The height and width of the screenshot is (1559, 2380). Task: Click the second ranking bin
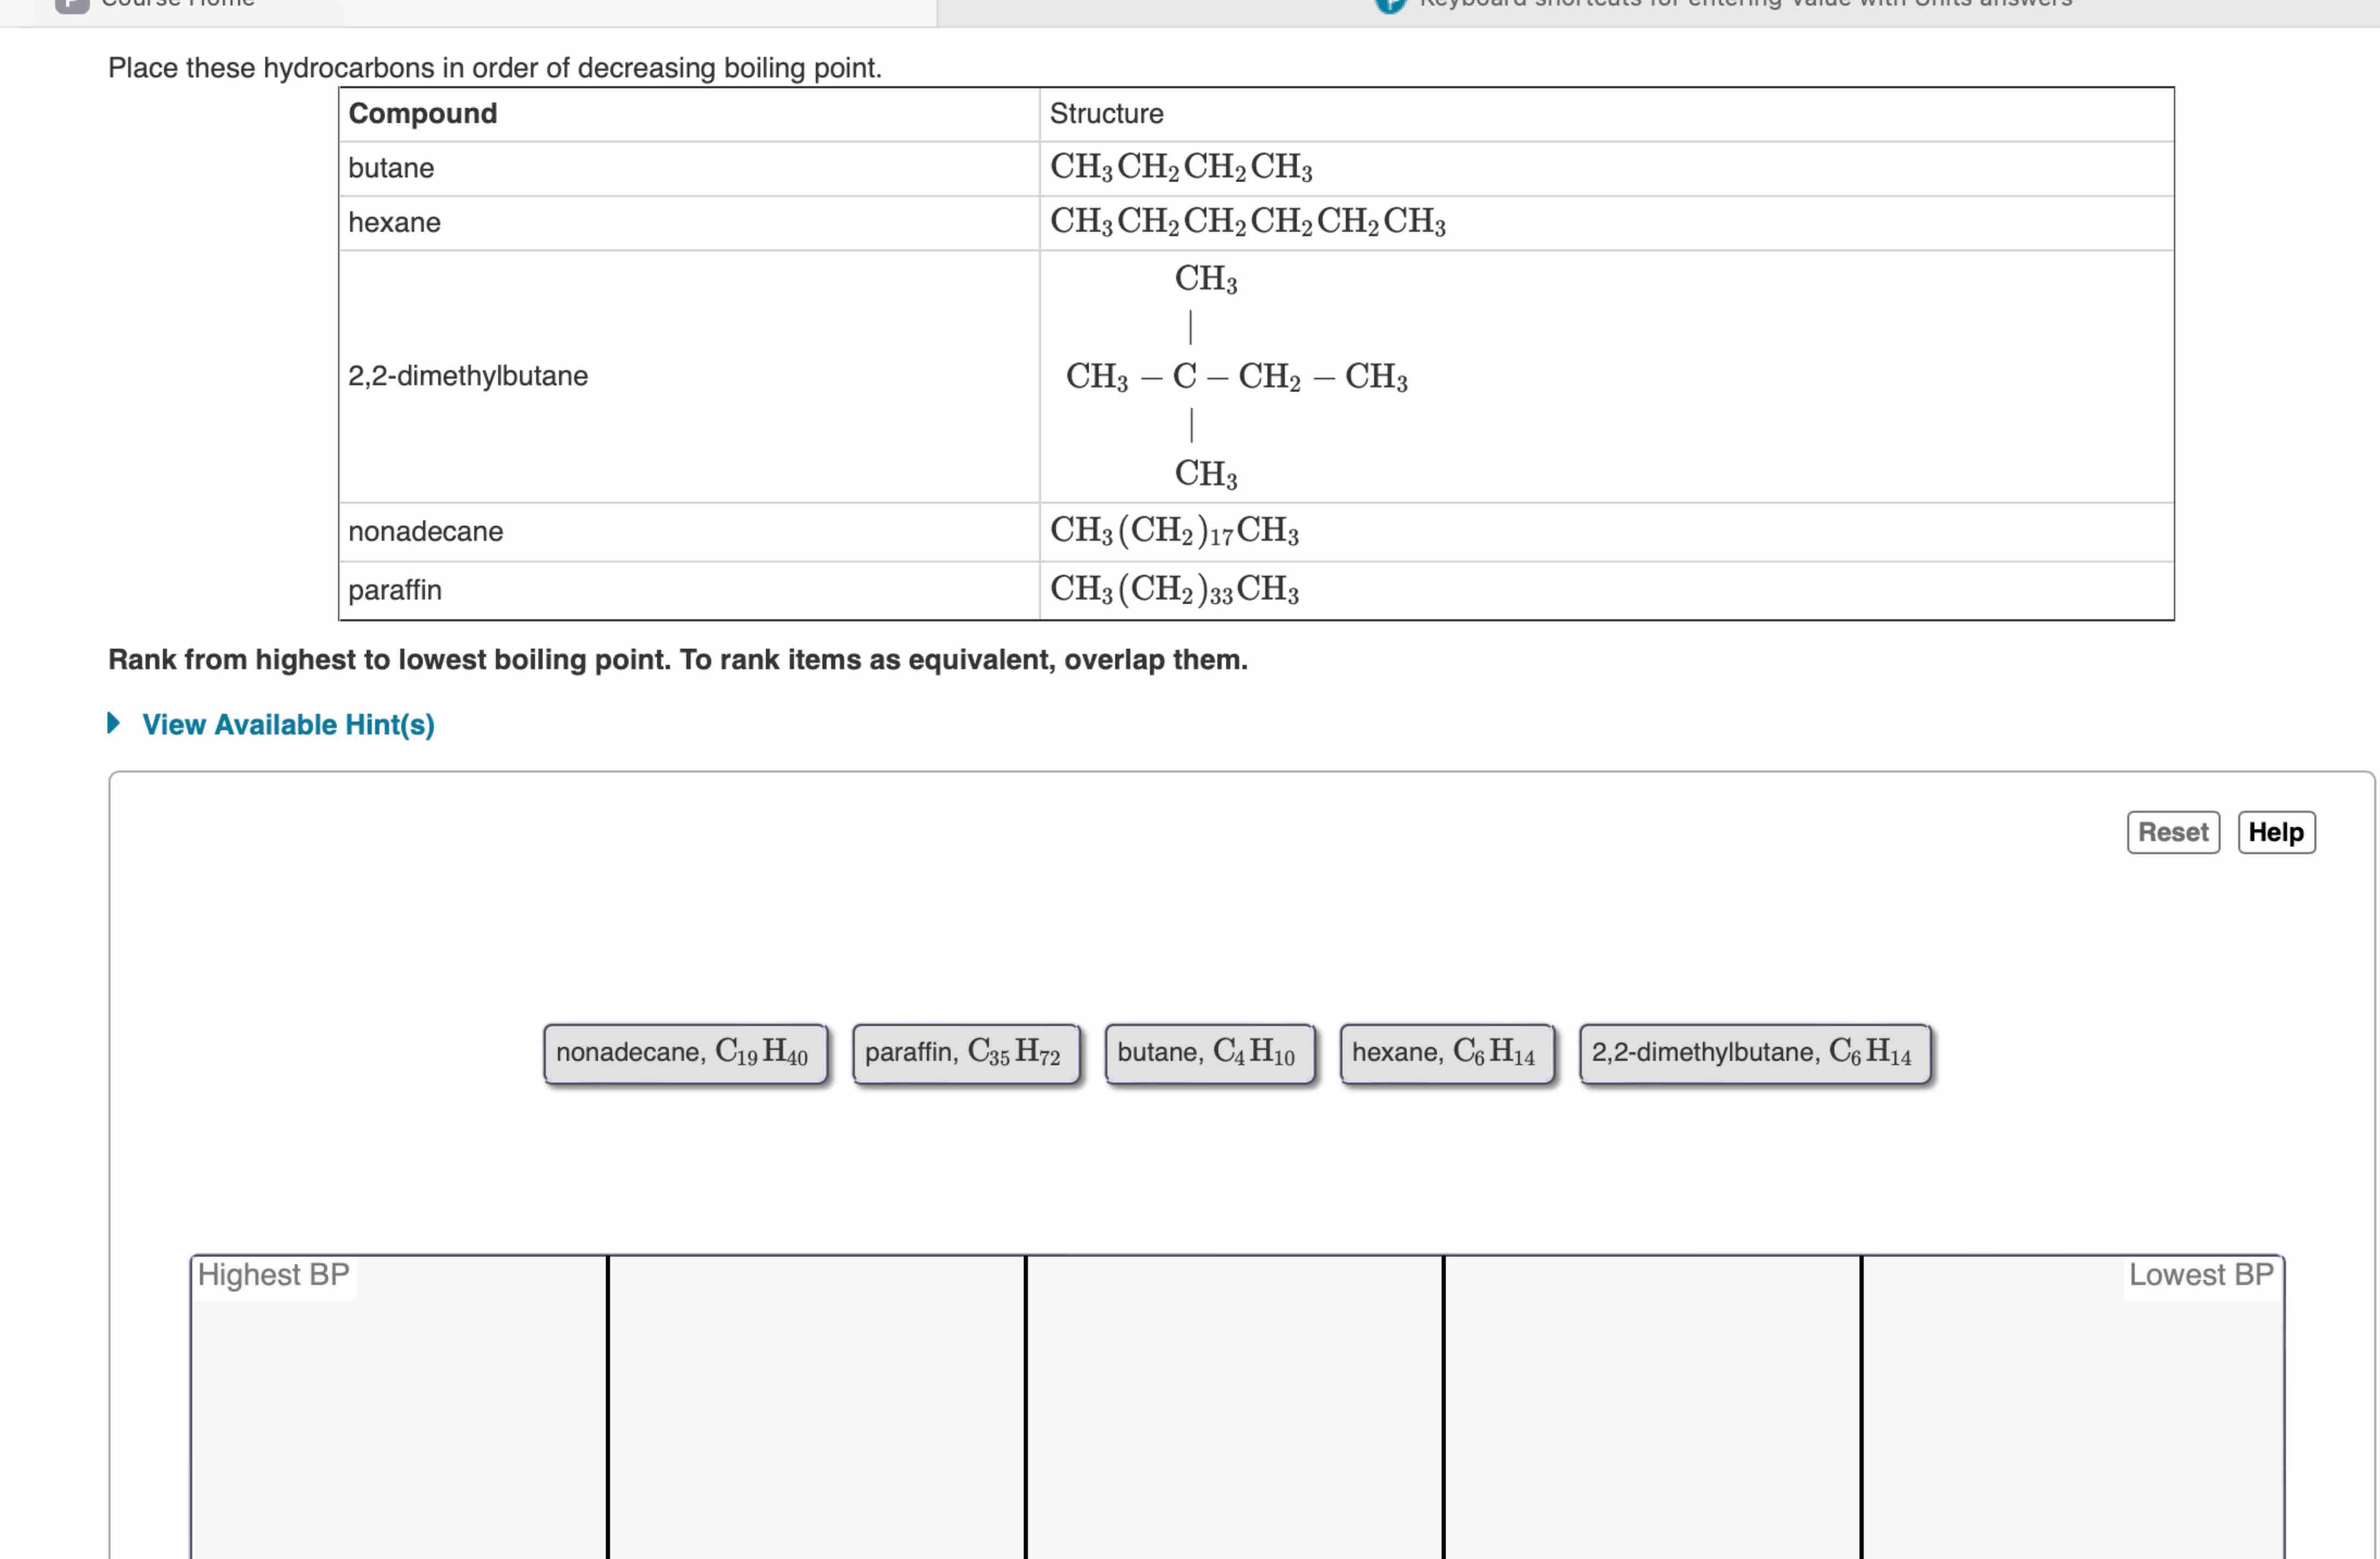(x=815, y=1400)
